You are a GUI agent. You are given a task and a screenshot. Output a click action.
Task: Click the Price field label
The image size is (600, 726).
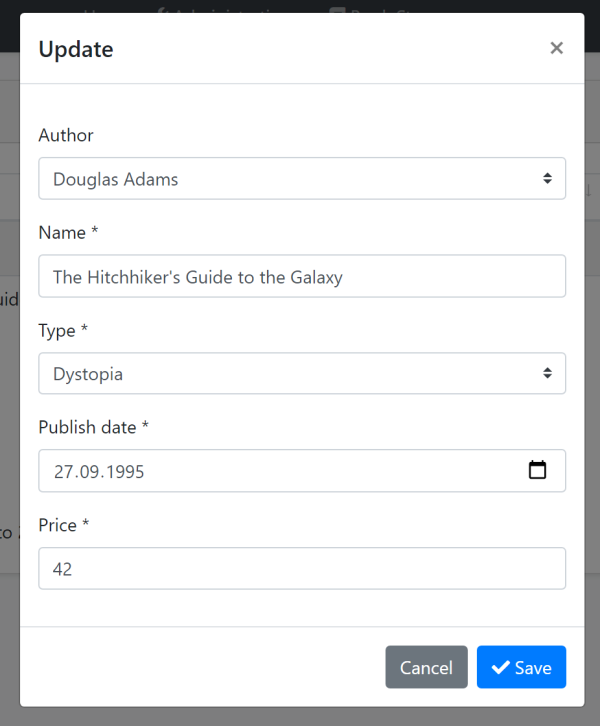tap(64, 525)
